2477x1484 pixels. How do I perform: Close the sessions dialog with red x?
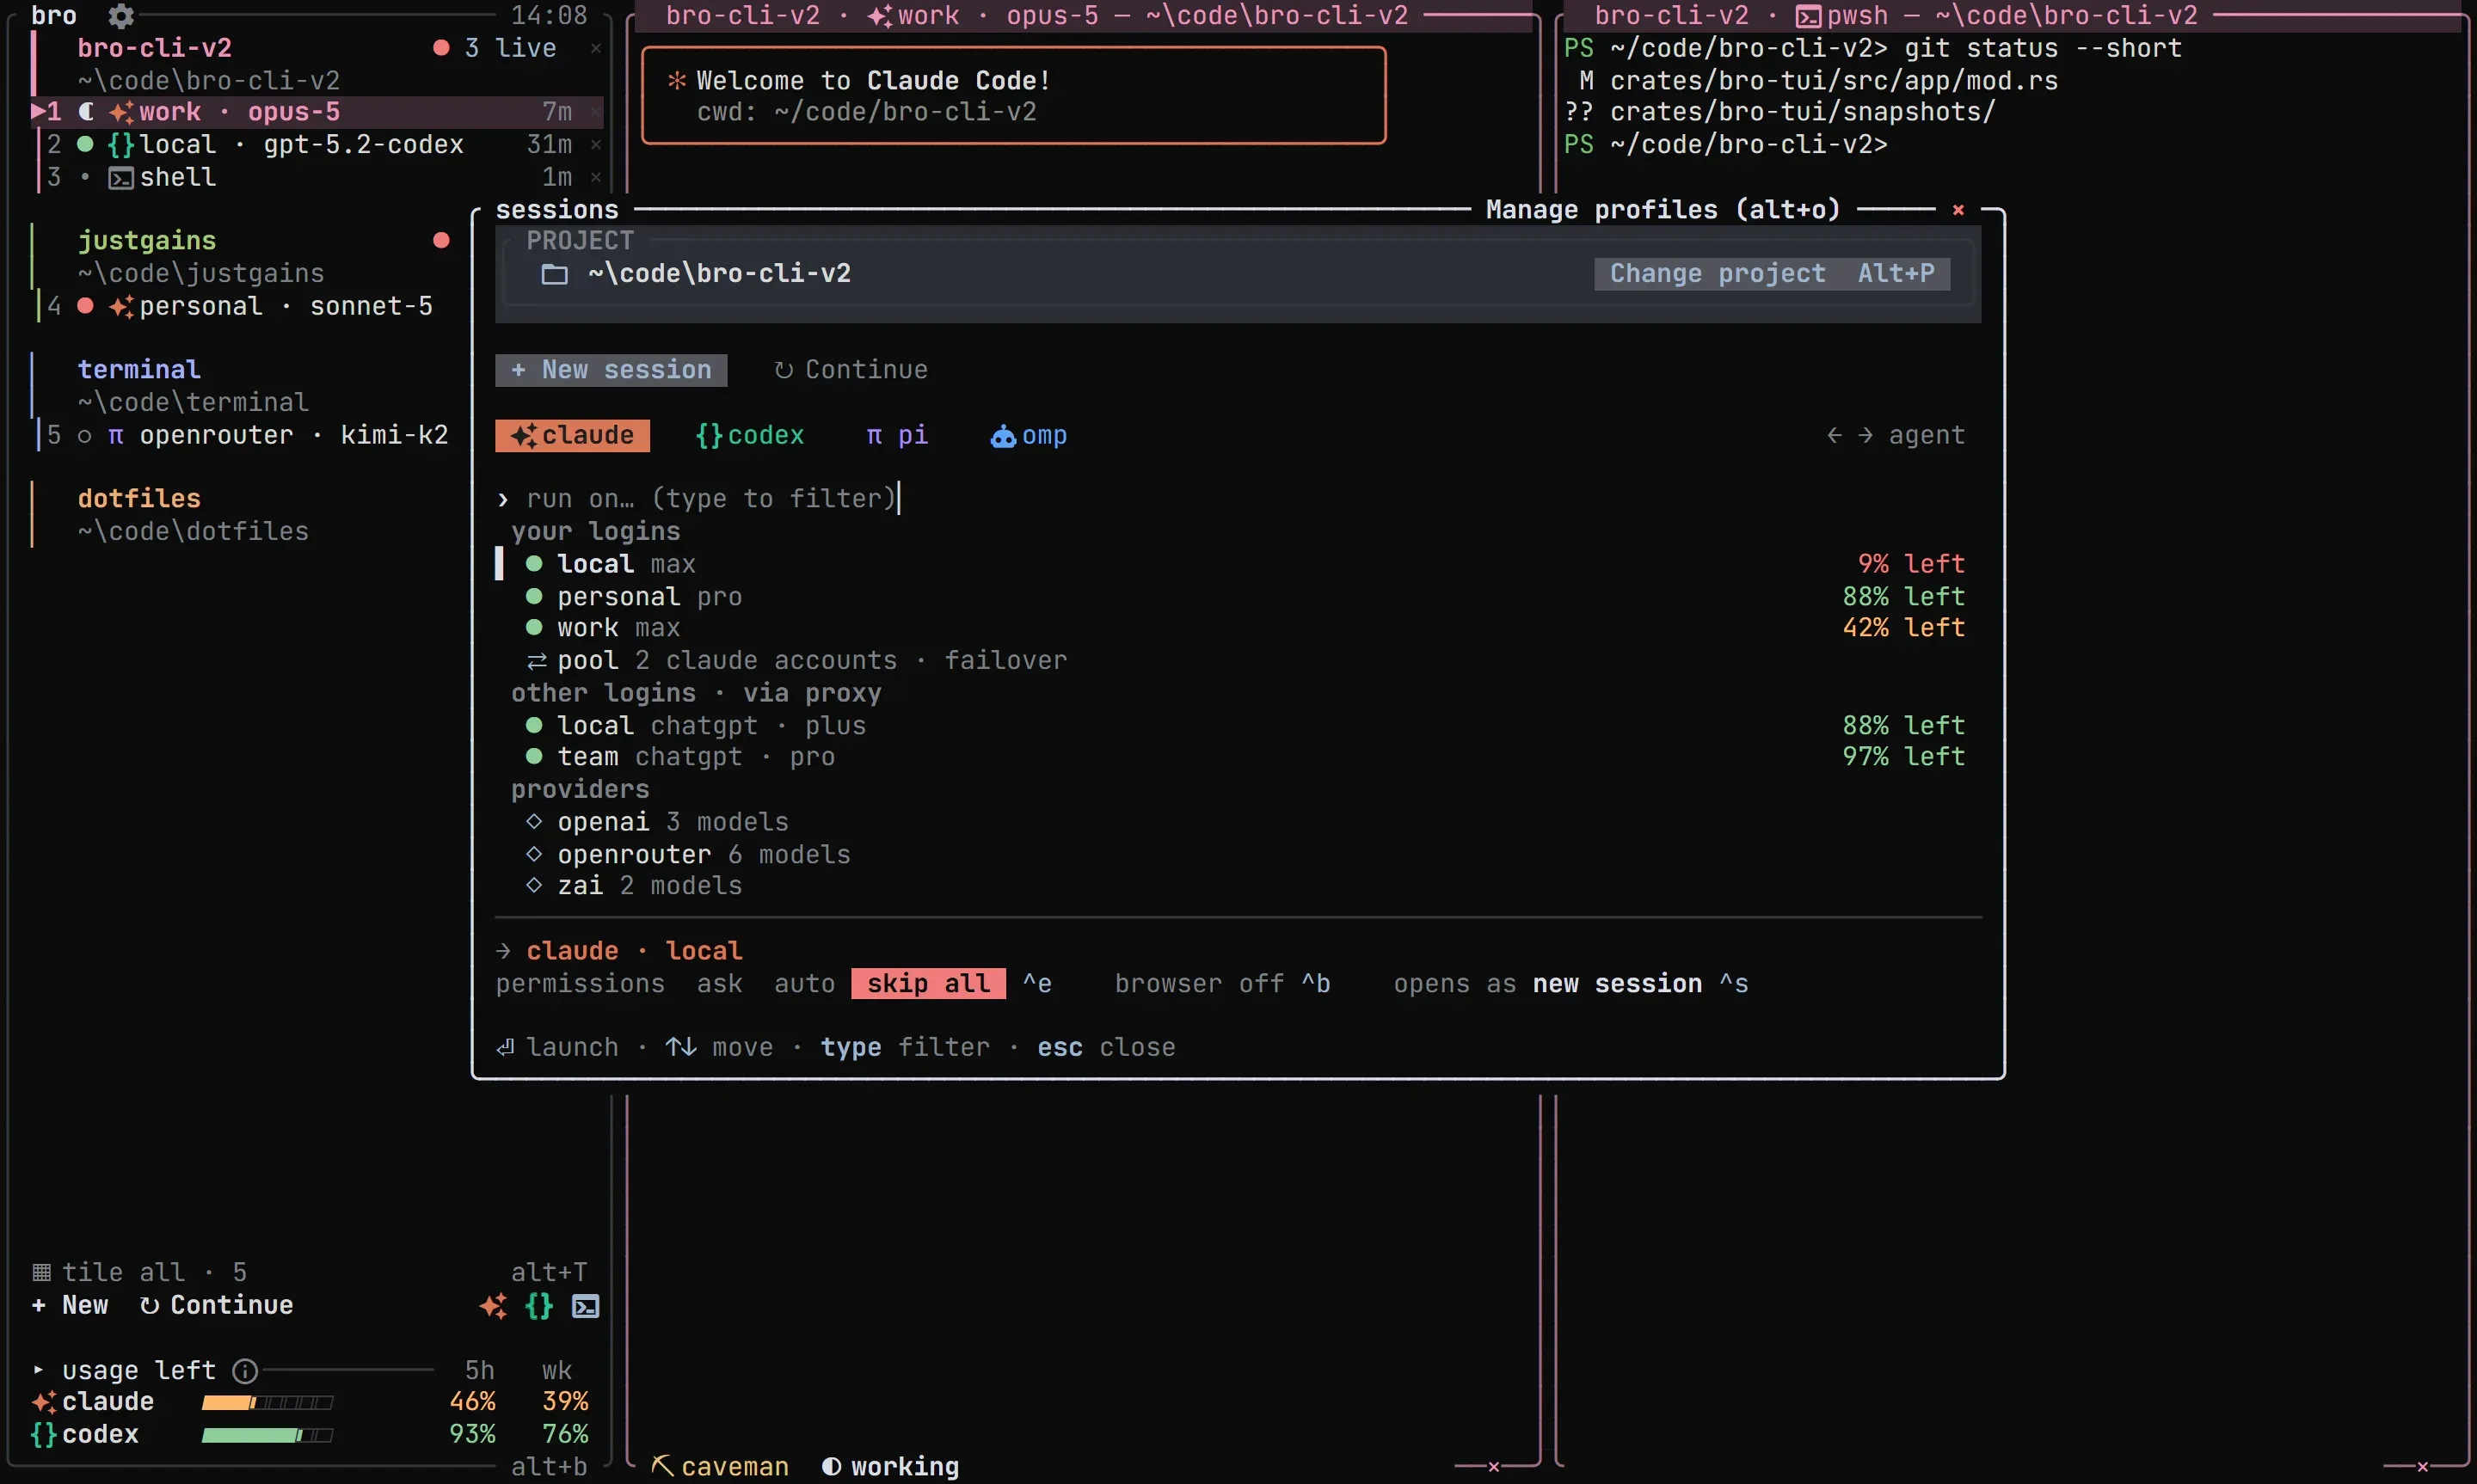tap(1958, 209)
